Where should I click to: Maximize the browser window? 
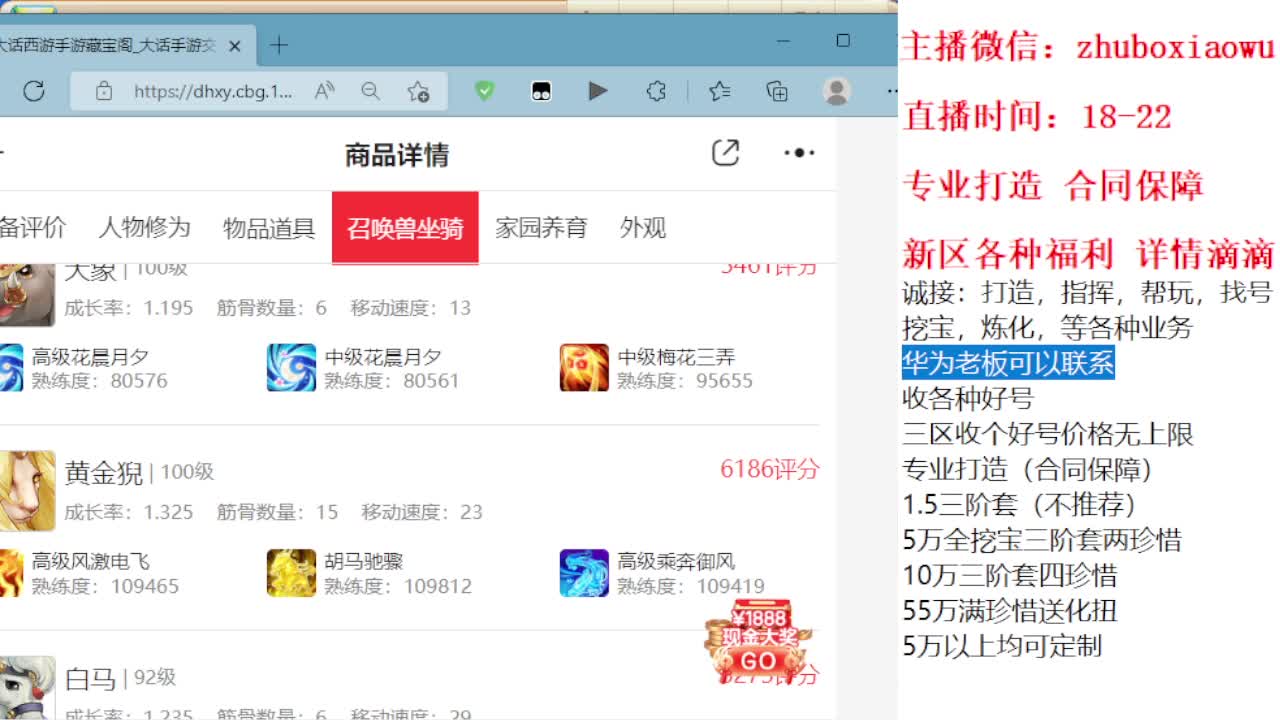843,40
